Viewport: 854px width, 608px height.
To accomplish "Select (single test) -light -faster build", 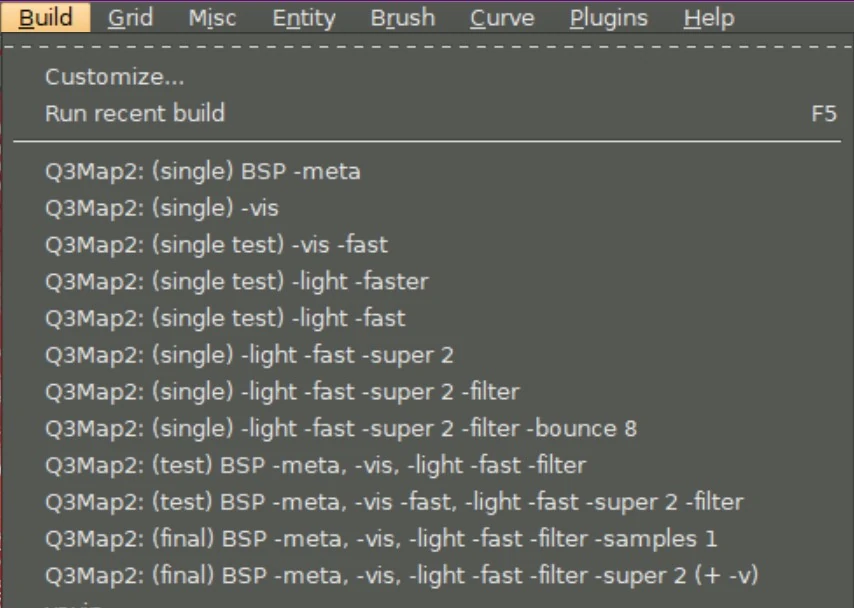I will point(236,281).
